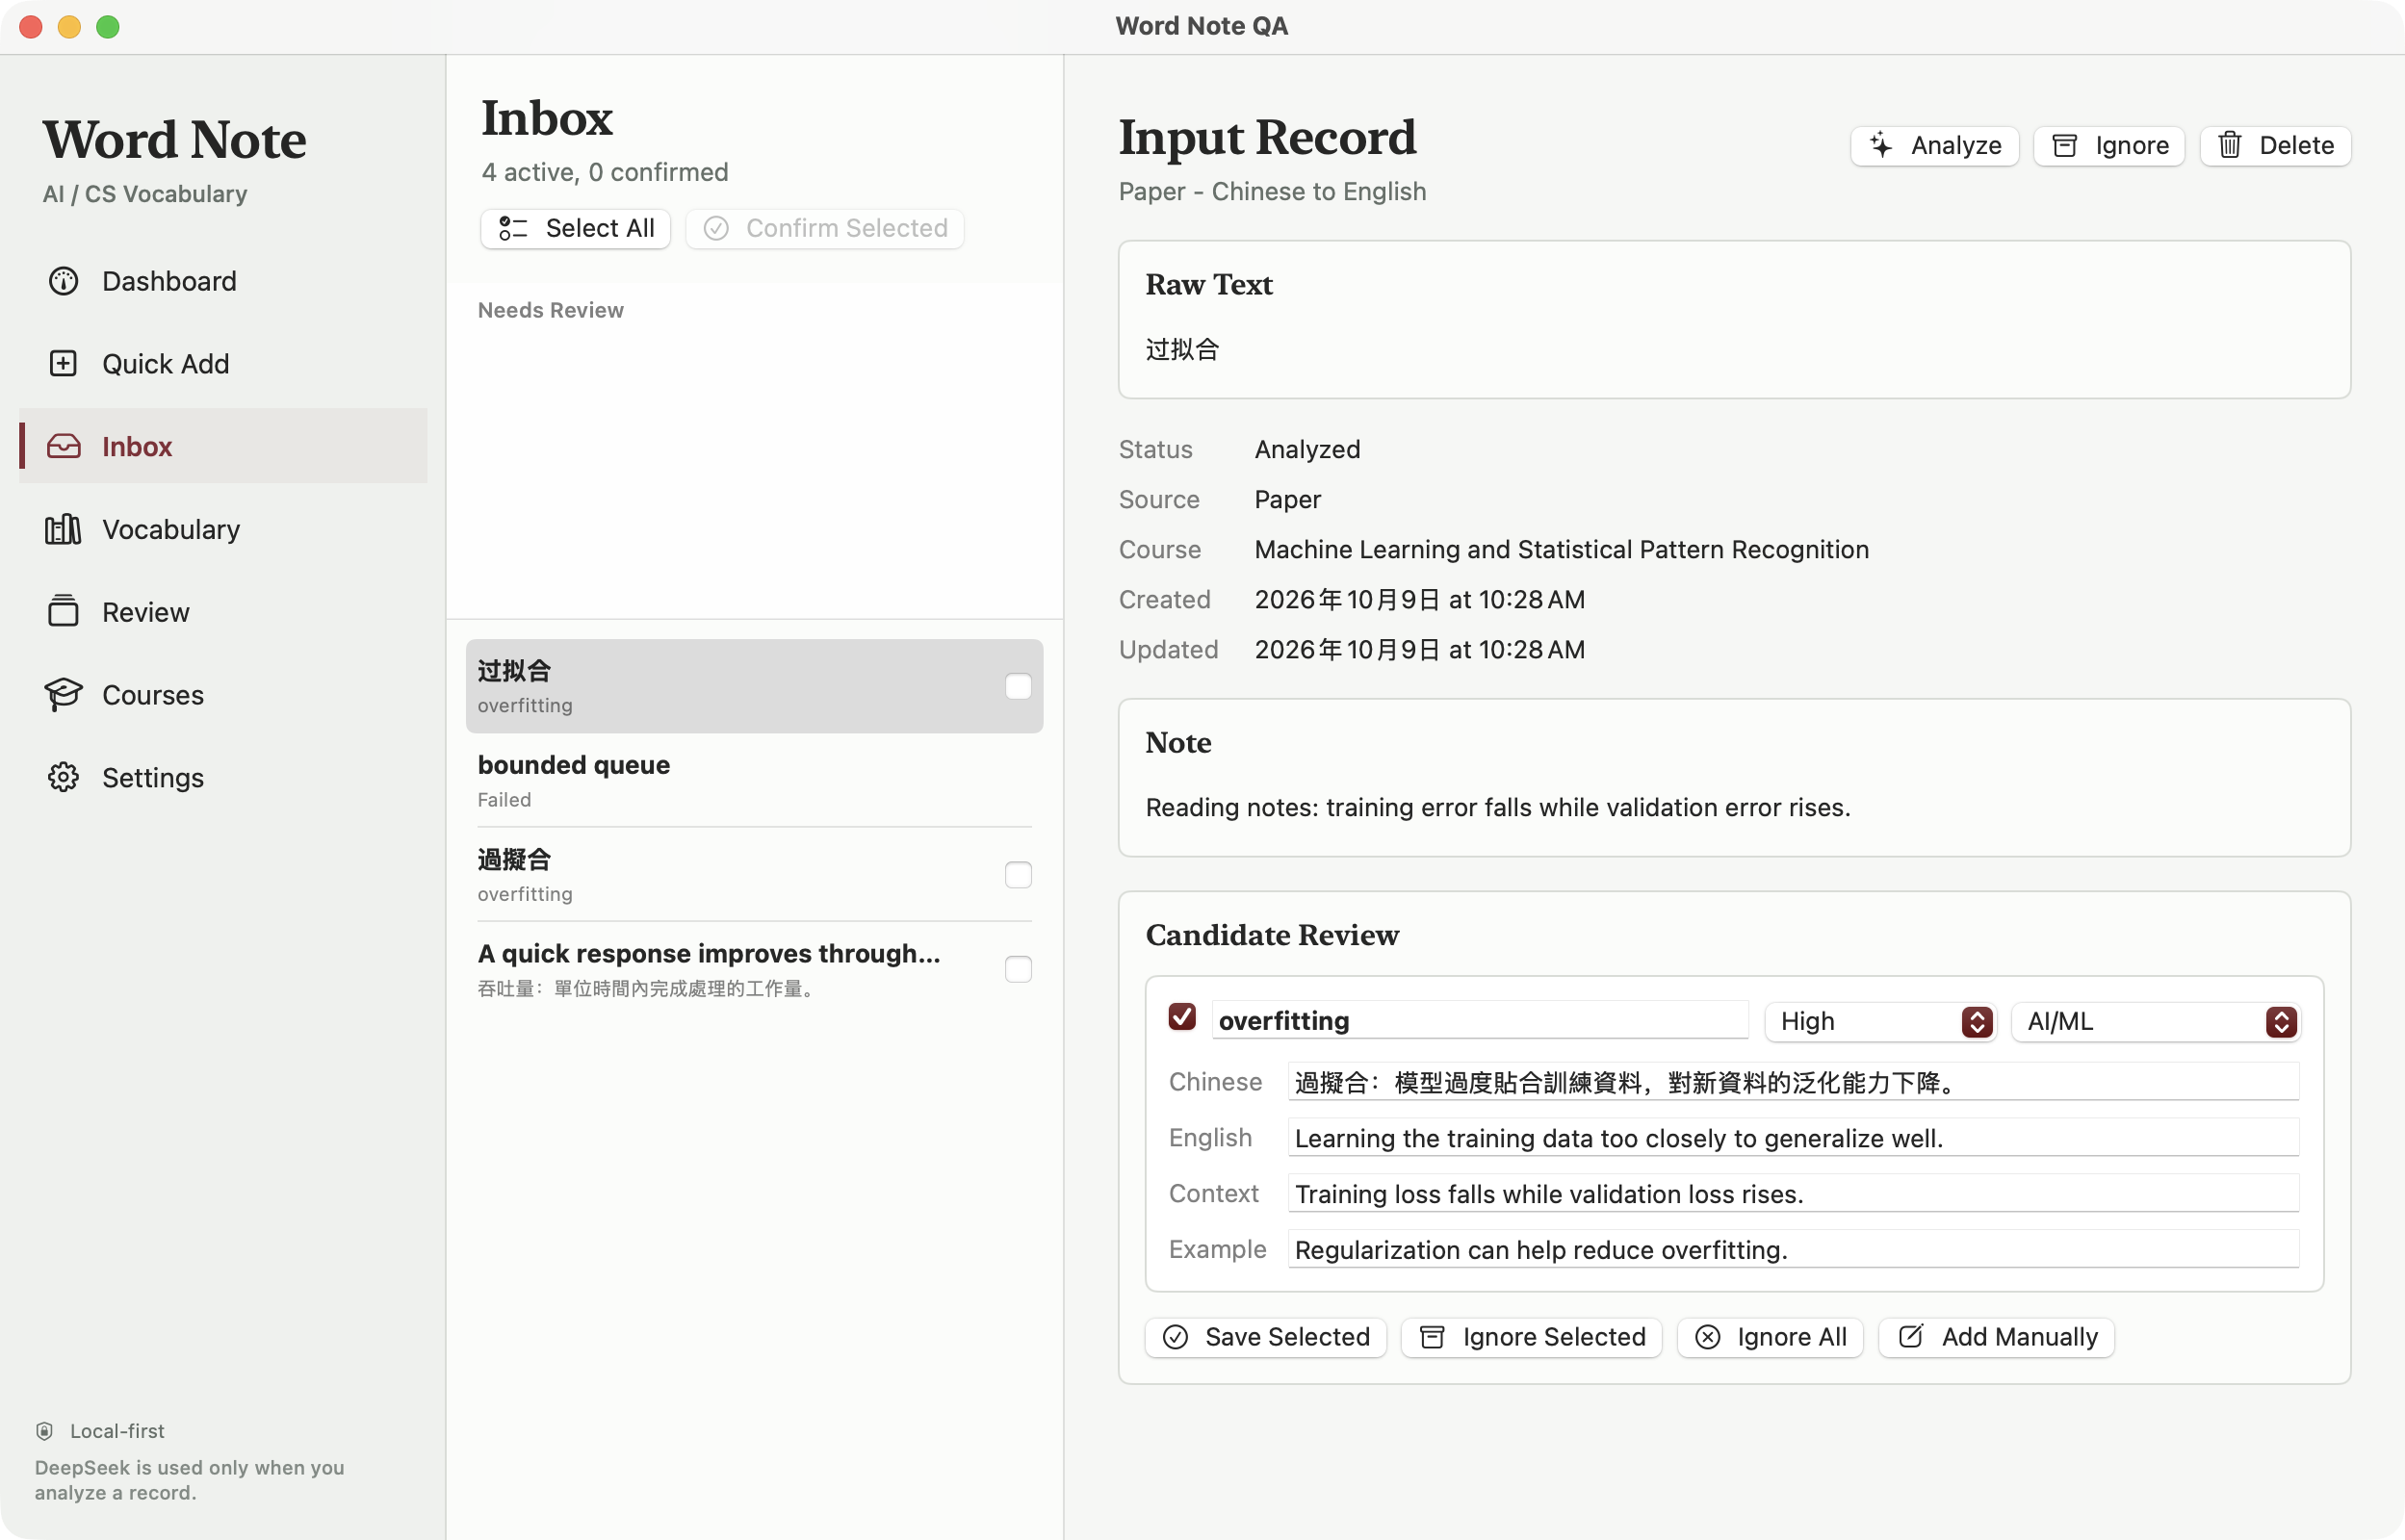
Task: Click the Select All button label
Action: click(600, 229)
